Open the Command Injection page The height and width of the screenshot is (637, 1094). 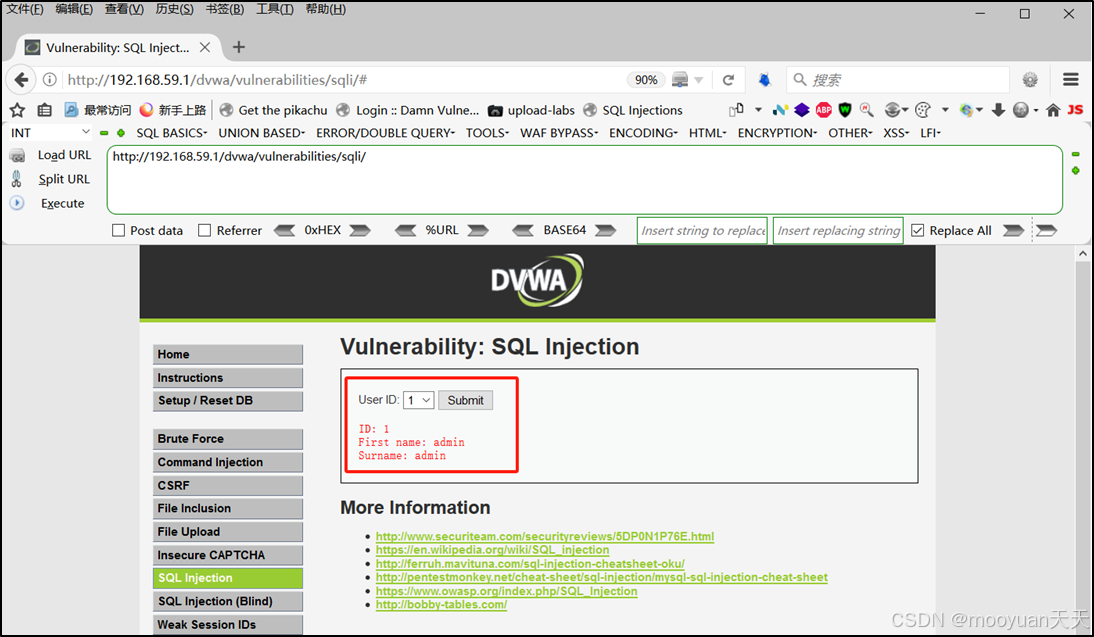click(x=227, y=462)
